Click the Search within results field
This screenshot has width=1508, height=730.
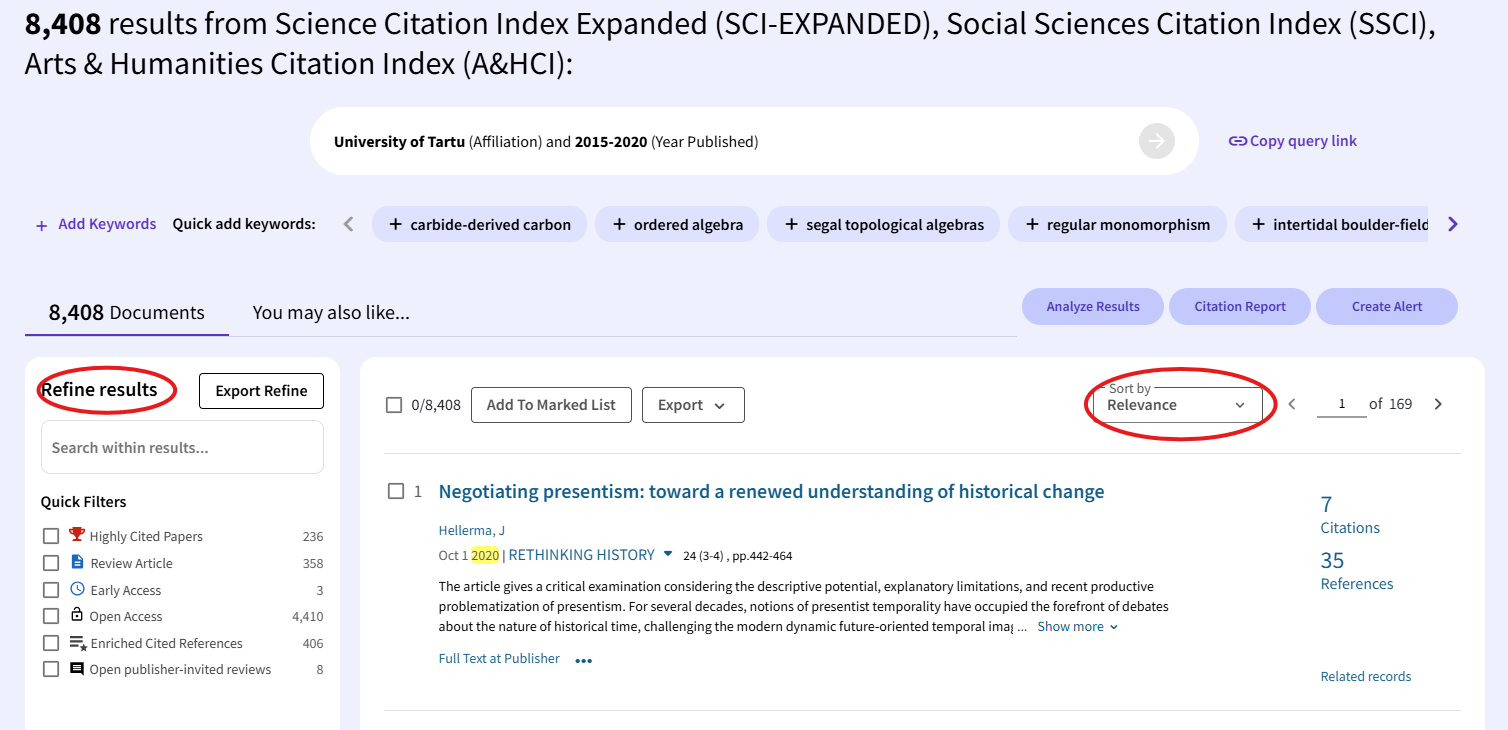pyautogui.click(x=182, y=448)
